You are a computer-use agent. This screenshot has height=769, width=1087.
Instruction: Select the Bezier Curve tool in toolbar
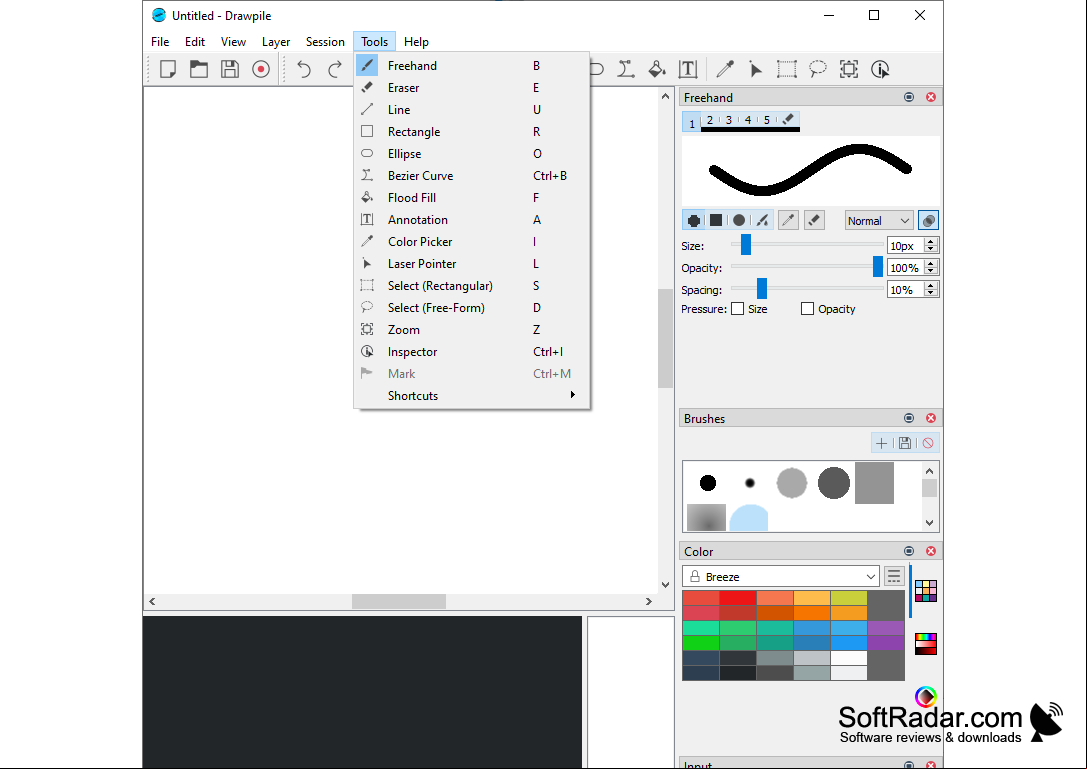coord(626,69)
